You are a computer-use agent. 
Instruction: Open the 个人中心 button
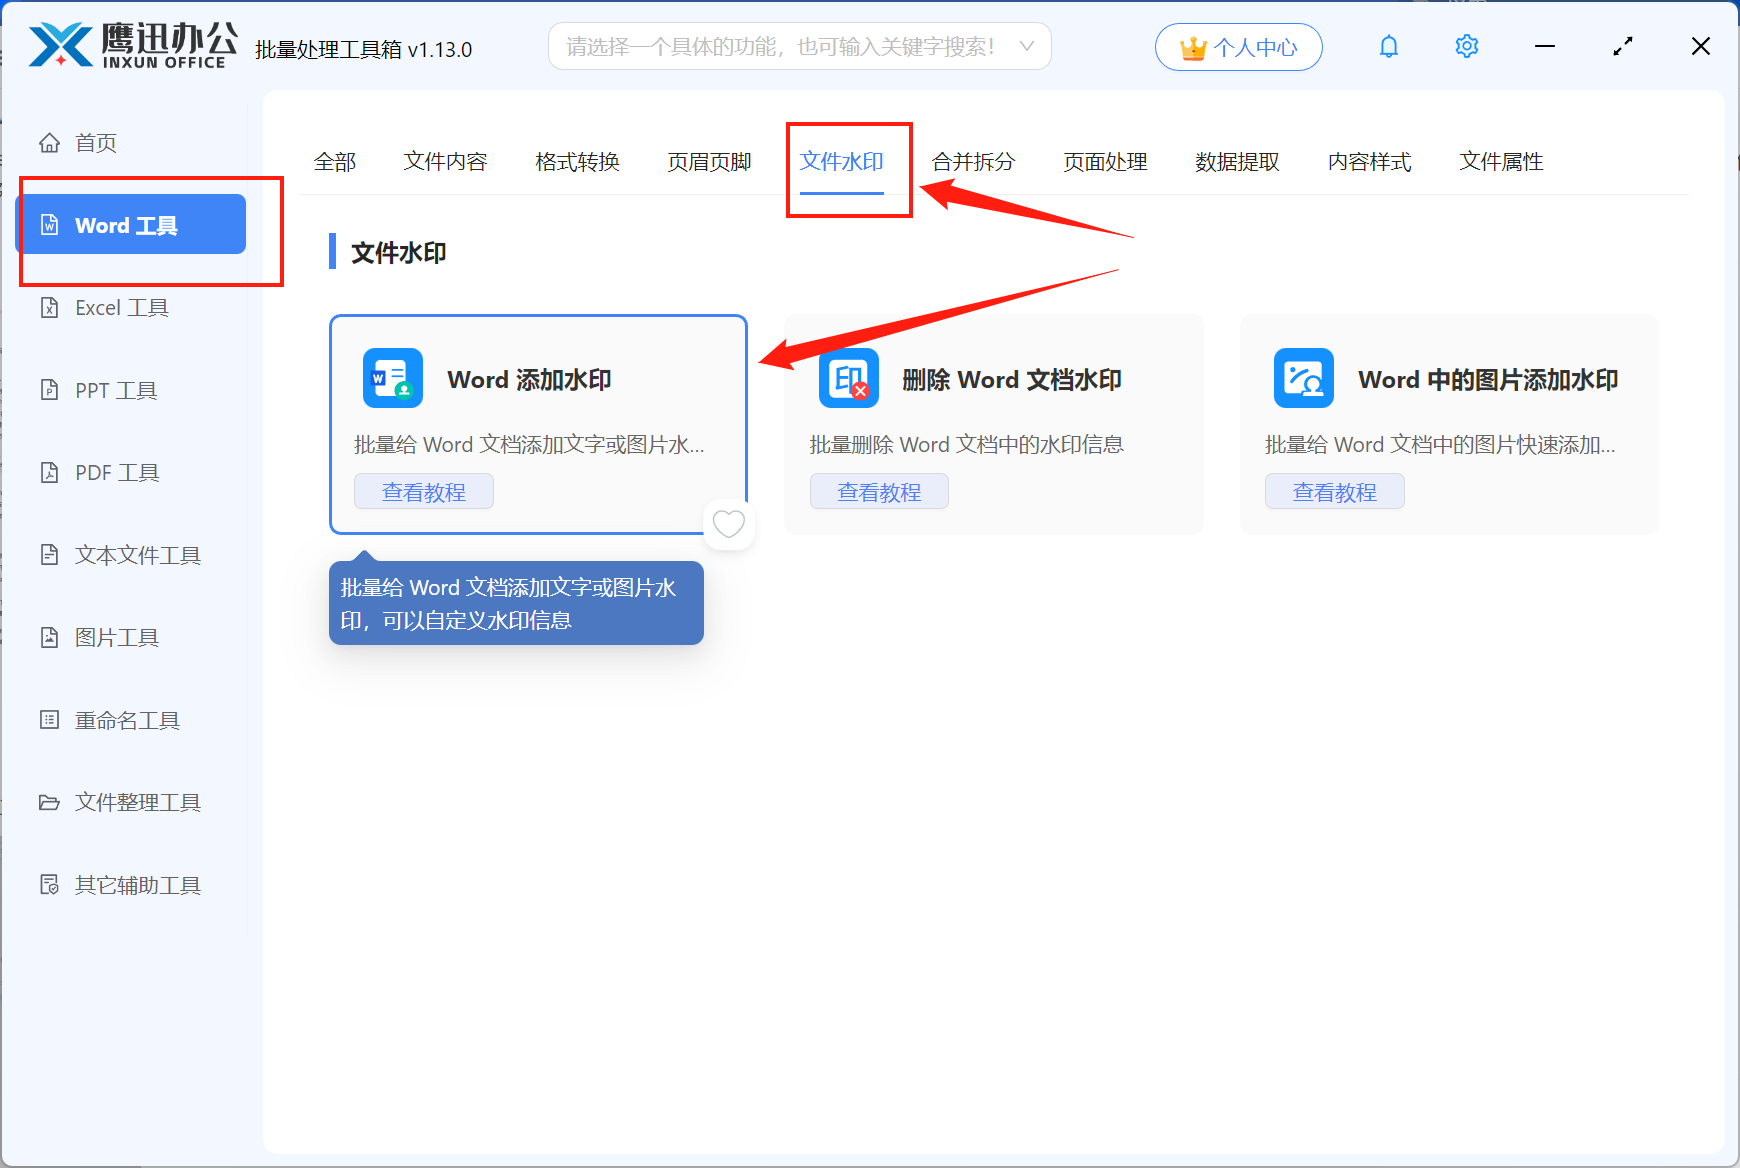[x=1238, y=46]
